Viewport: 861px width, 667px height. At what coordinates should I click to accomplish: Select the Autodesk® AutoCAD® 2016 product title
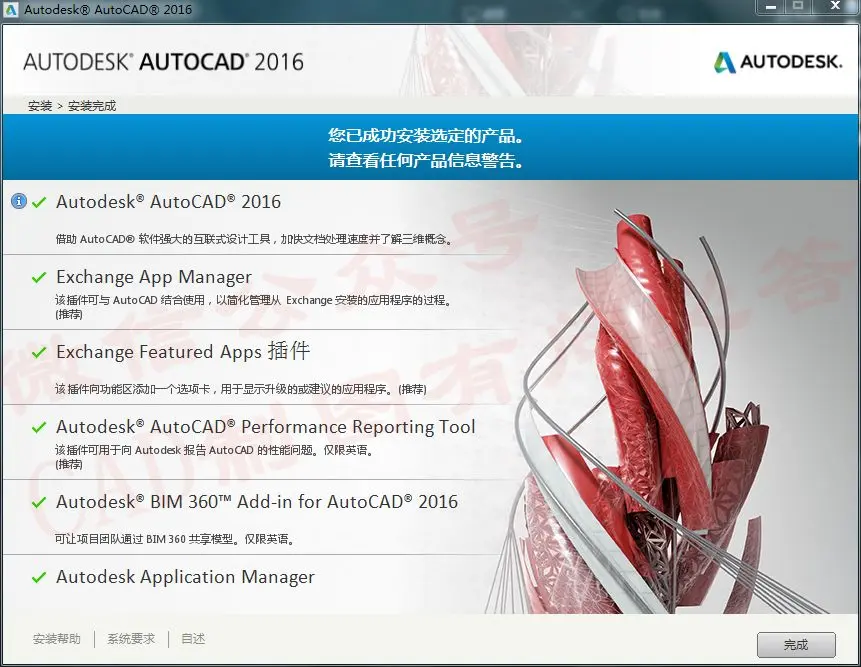click(169, 201)
